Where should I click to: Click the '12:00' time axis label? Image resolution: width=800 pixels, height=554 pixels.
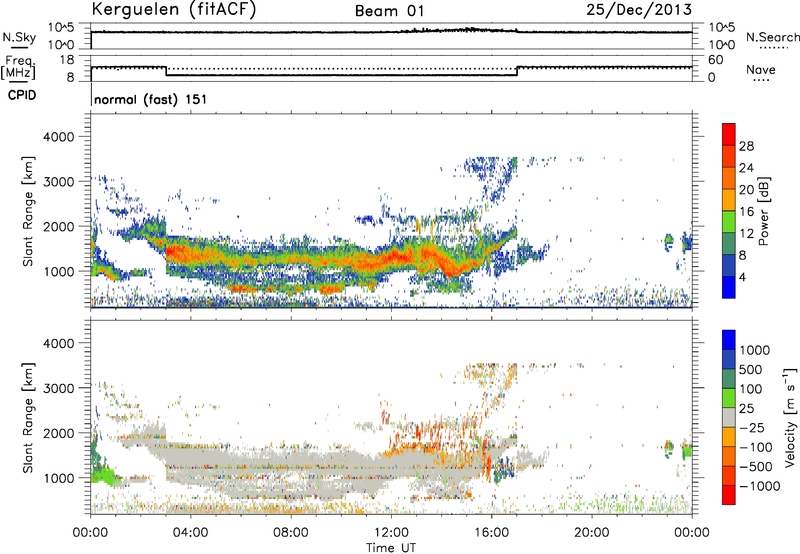[392, 533]
